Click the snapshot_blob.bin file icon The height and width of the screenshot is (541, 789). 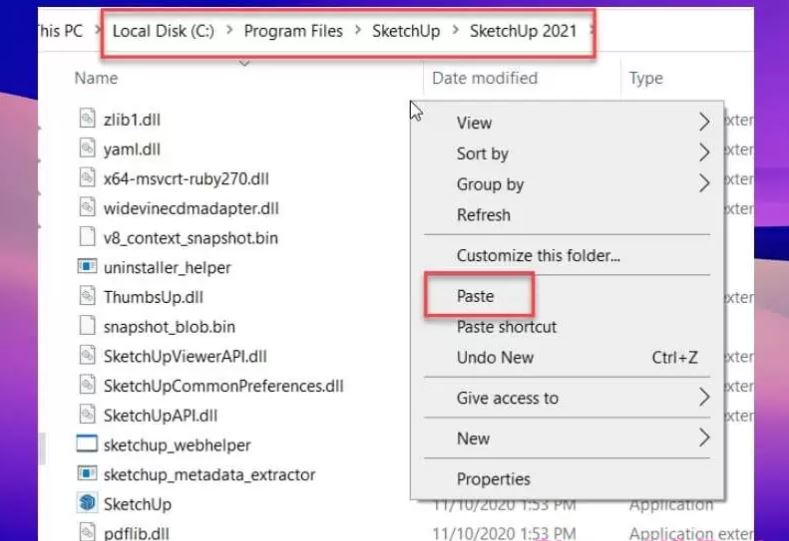[87, 326]
